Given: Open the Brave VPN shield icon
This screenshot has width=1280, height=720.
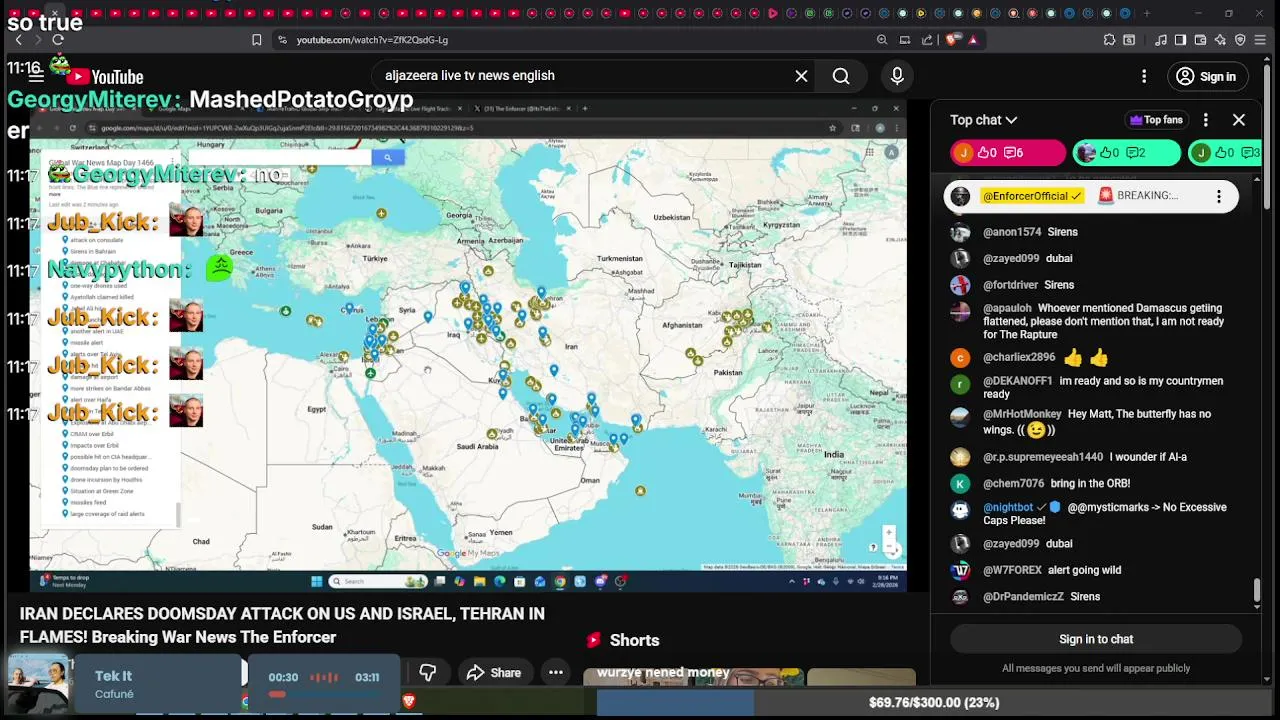Looking at the screenshot, I should pyautogui.click(x=1241, y=40).
